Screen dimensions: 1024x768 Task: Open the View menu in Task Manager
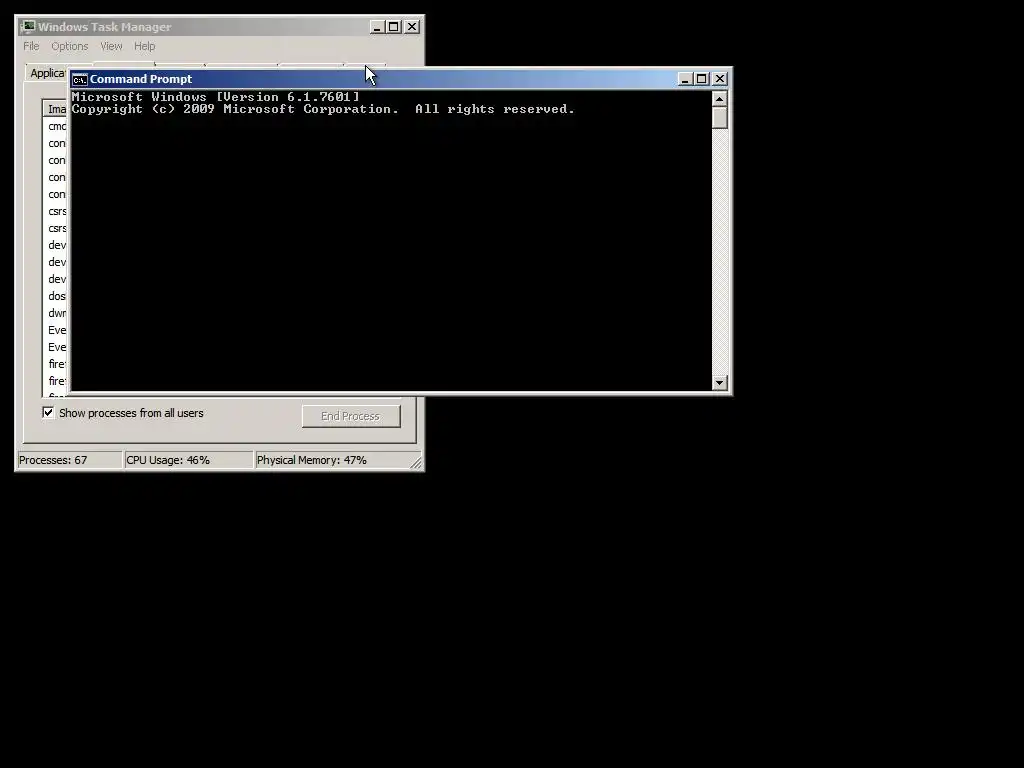(x=111, y=46)
